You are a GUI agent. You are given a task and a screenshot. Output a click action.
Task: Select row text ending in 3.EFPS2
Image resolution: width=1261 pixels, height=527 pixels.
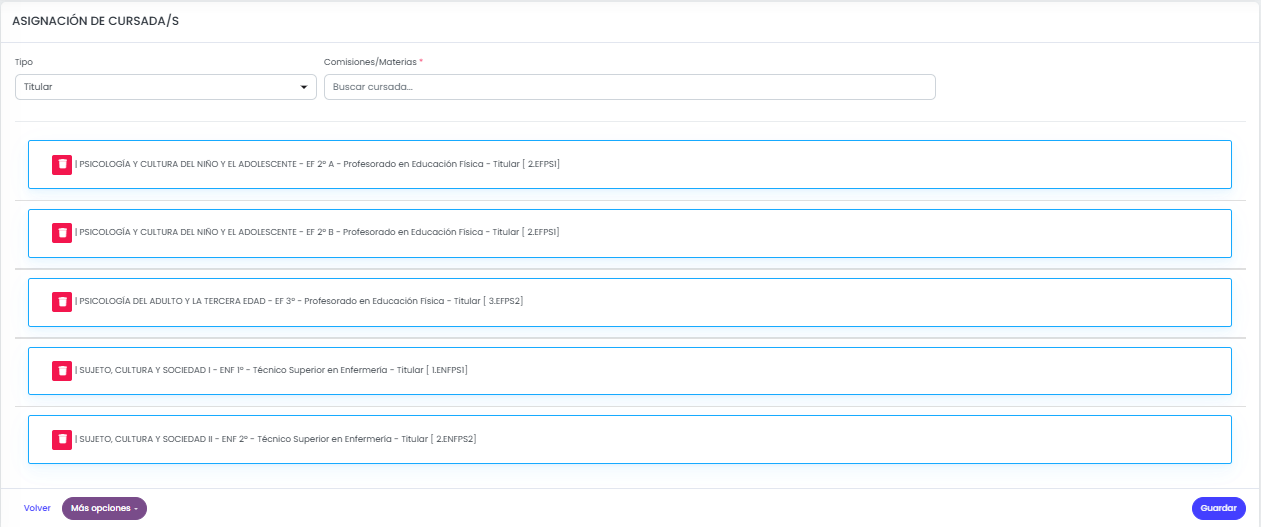[299, 301]
